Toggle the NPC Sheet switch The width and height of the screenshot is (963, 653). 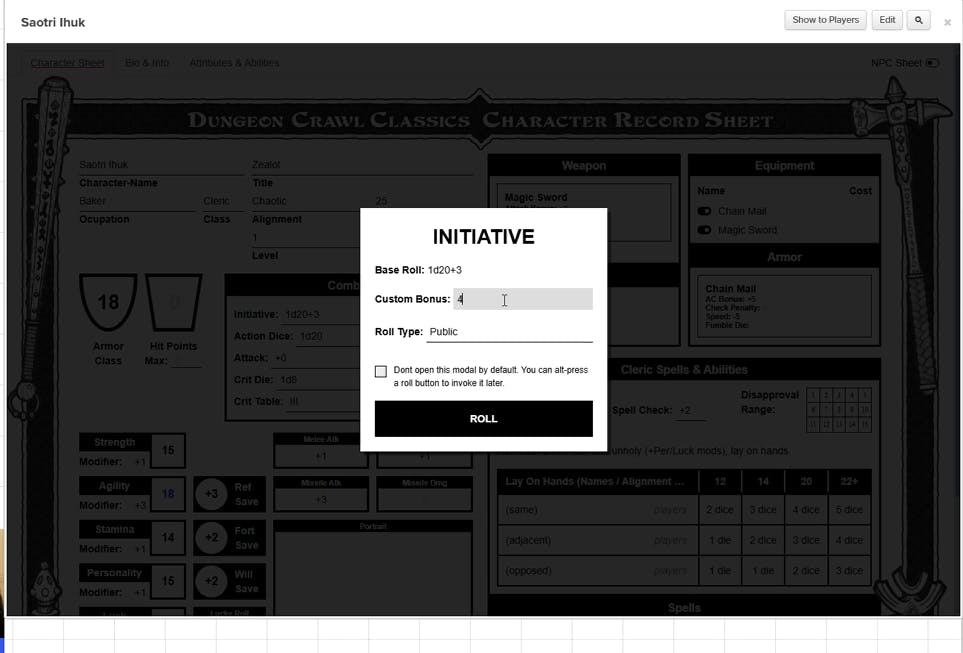932,63
